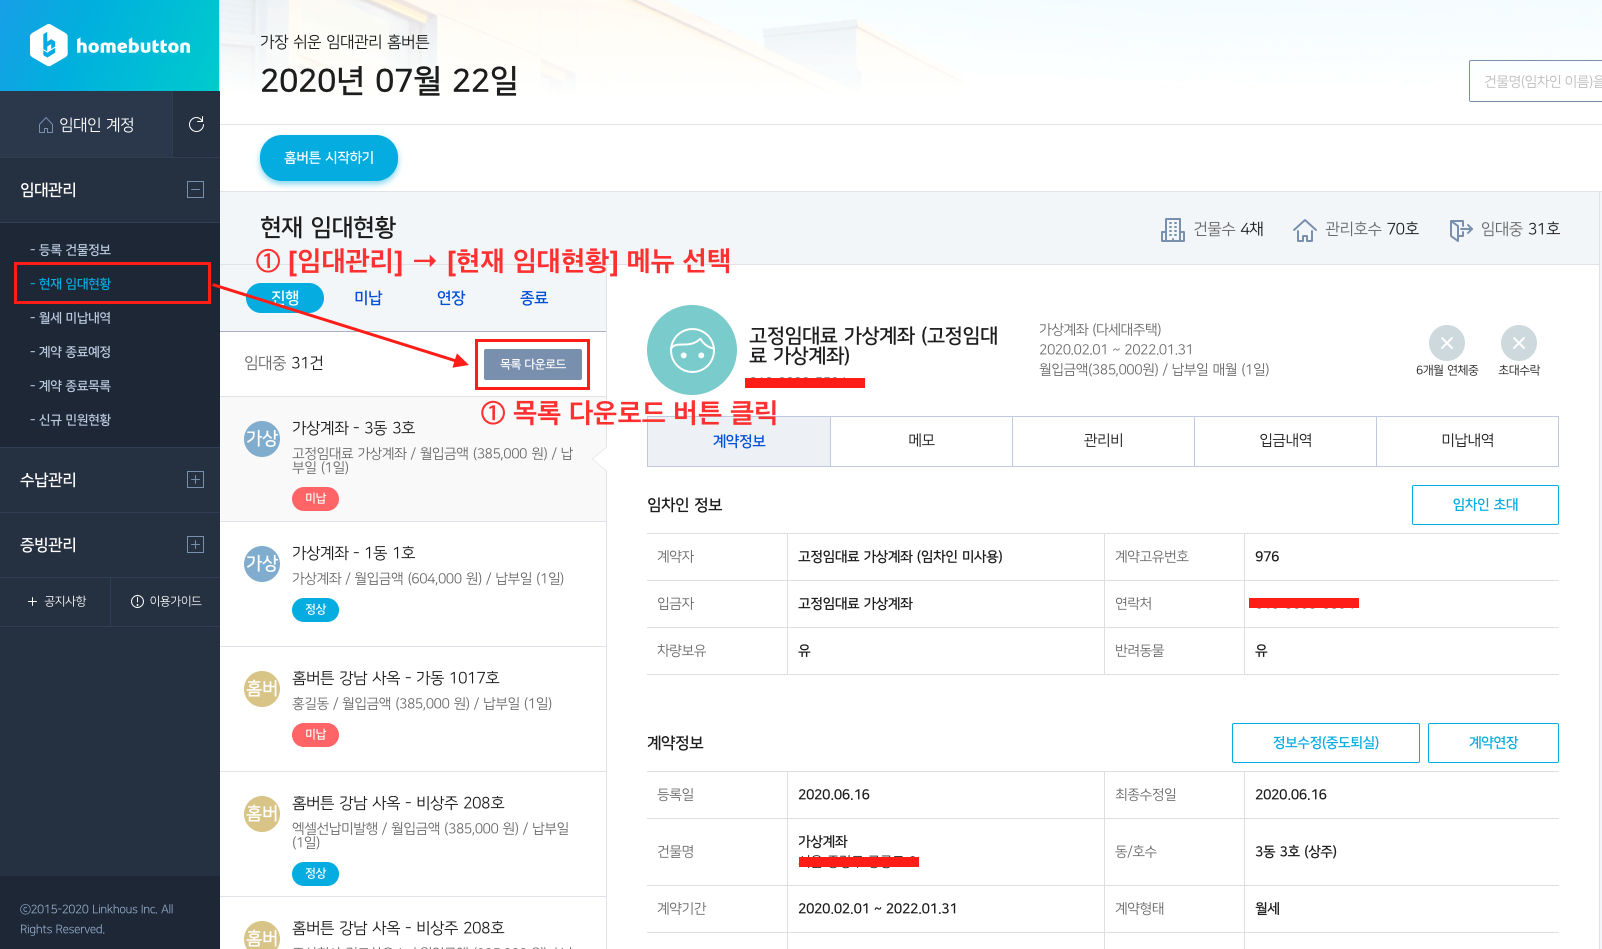Open the 입금내역 tab

[1286, 441]
